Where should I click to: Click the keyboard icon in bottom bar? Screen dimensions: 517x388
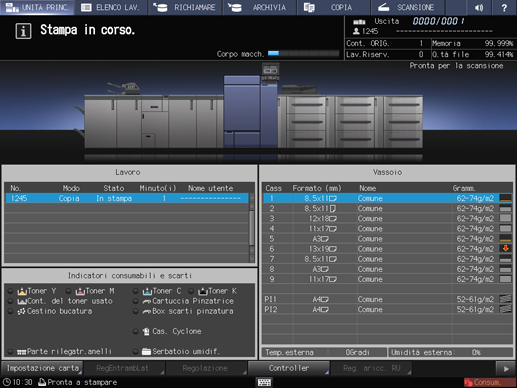pos(264,382)
